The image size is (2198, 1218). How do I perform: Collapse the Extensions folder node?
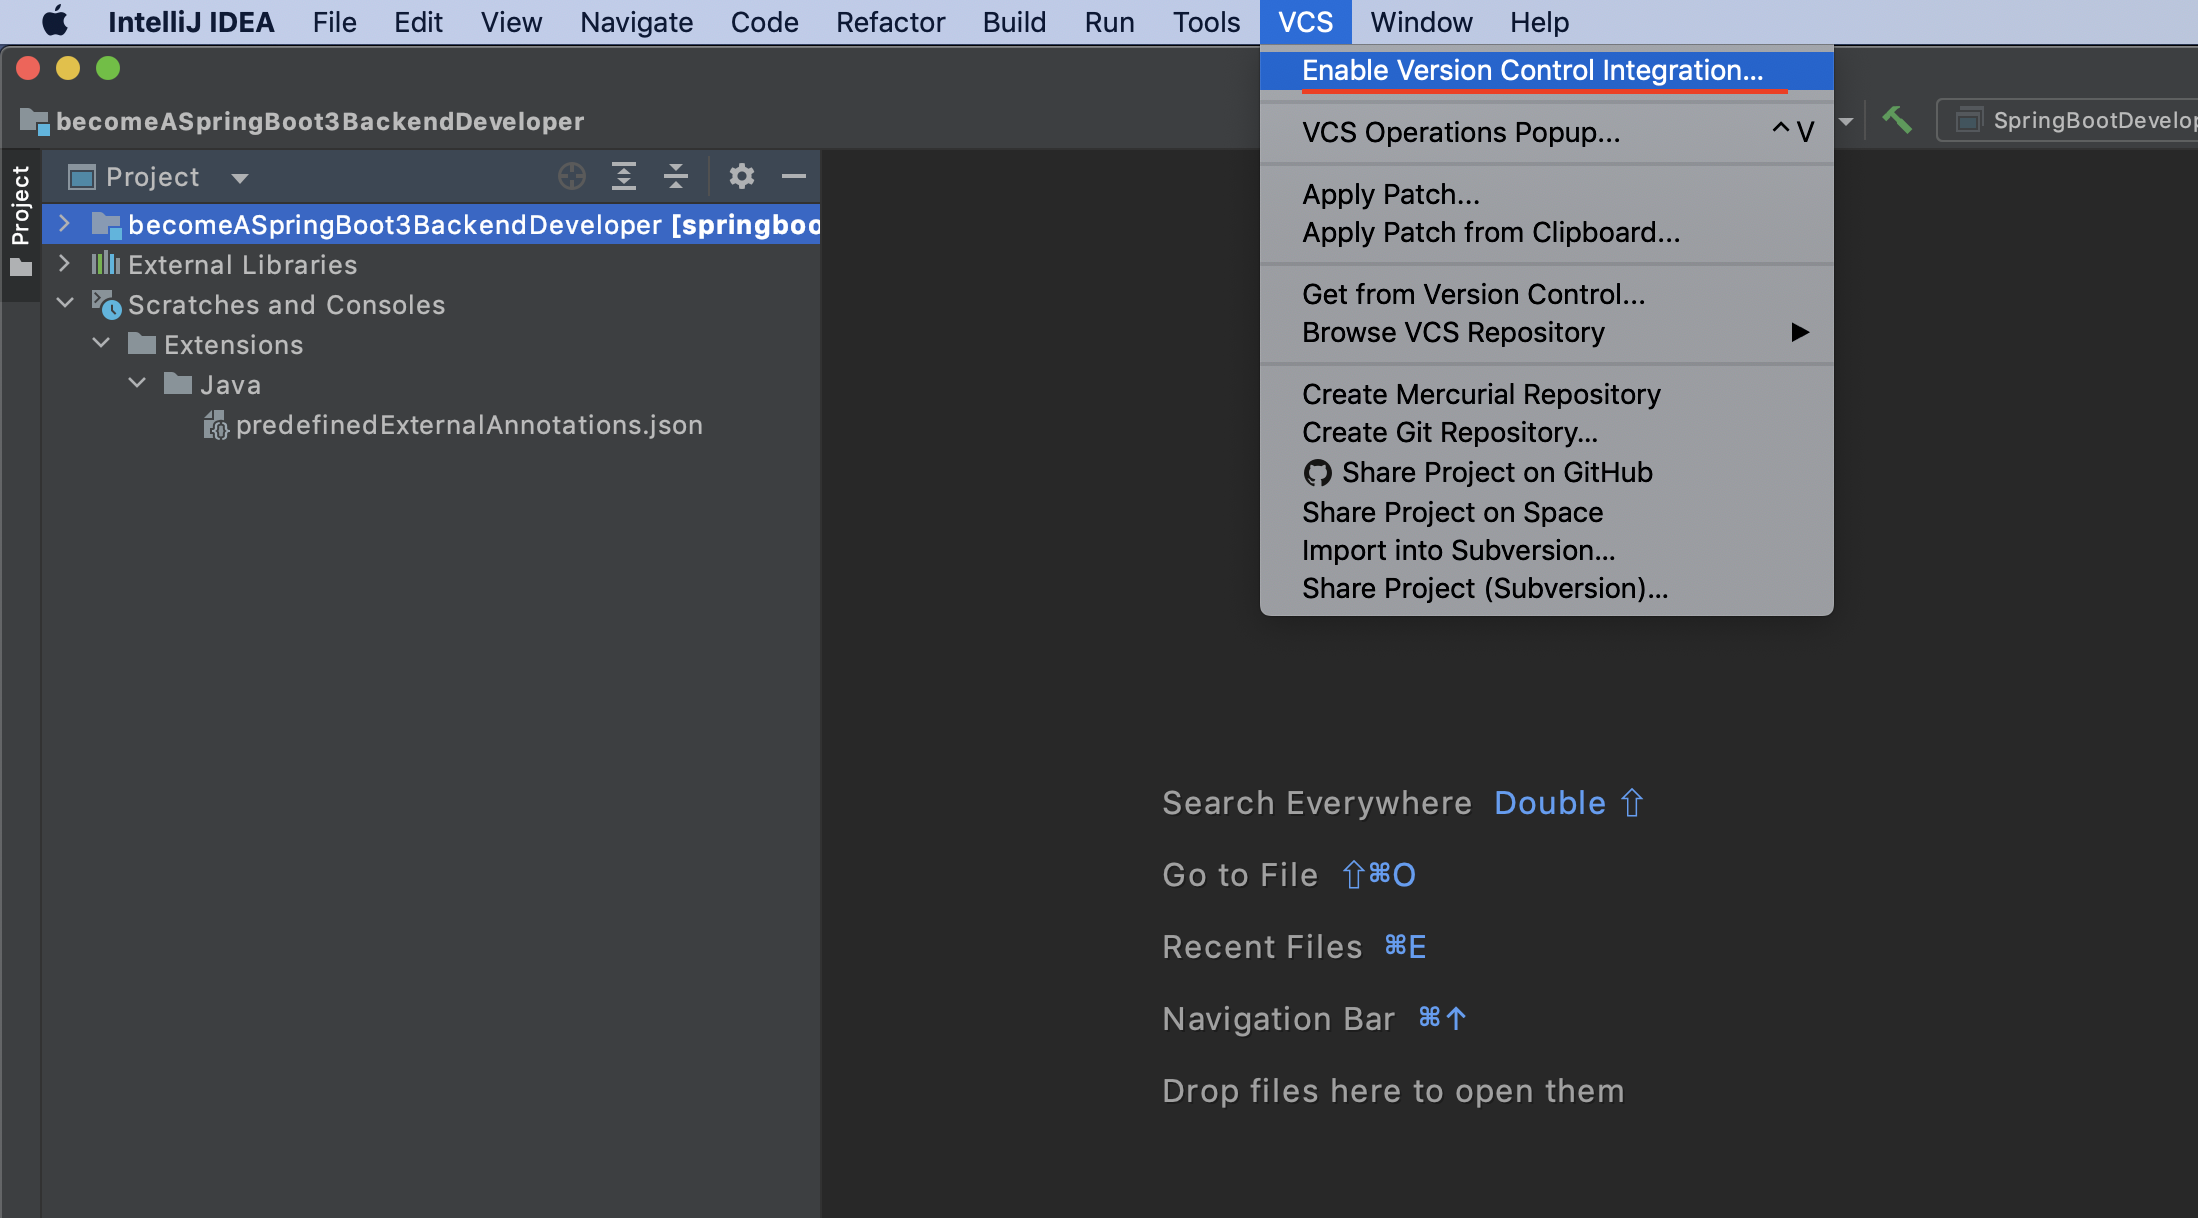(x=101, y=344)
